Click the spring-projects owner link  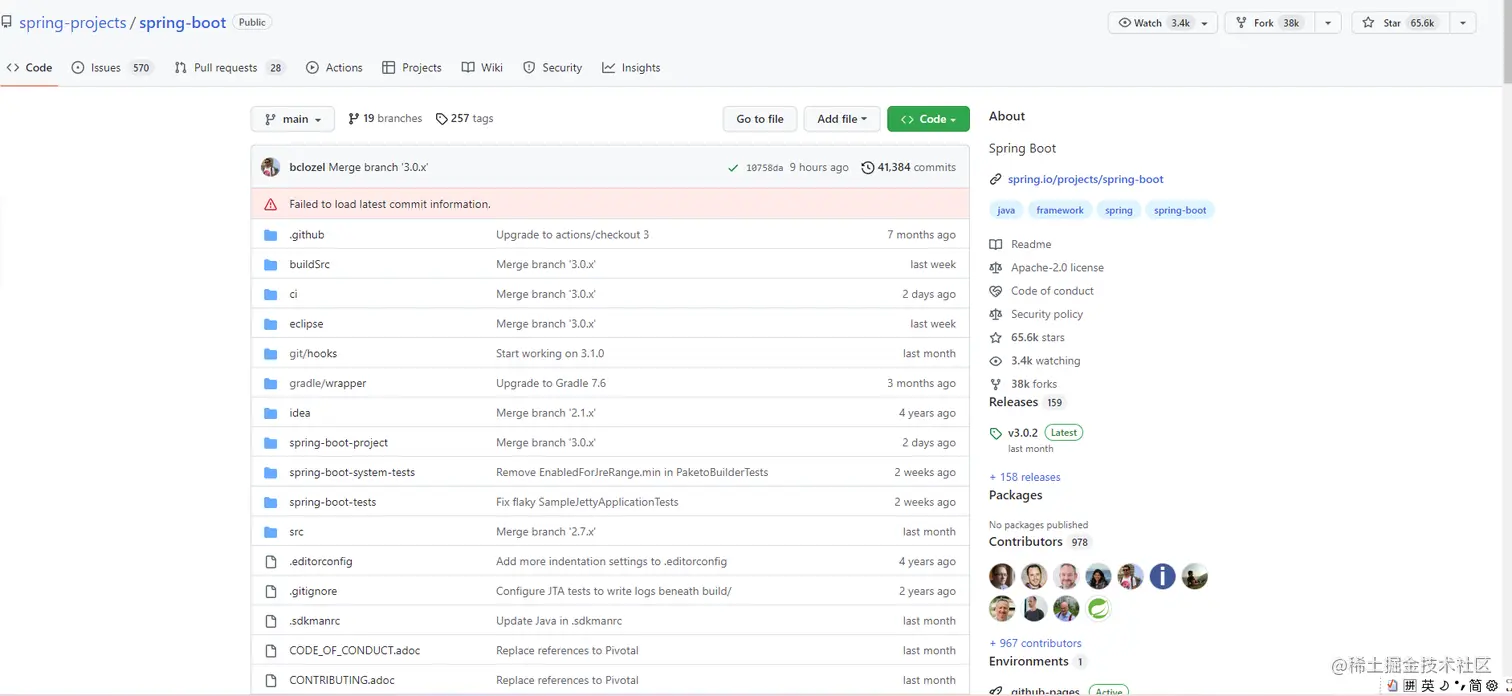tap(73, 23)
